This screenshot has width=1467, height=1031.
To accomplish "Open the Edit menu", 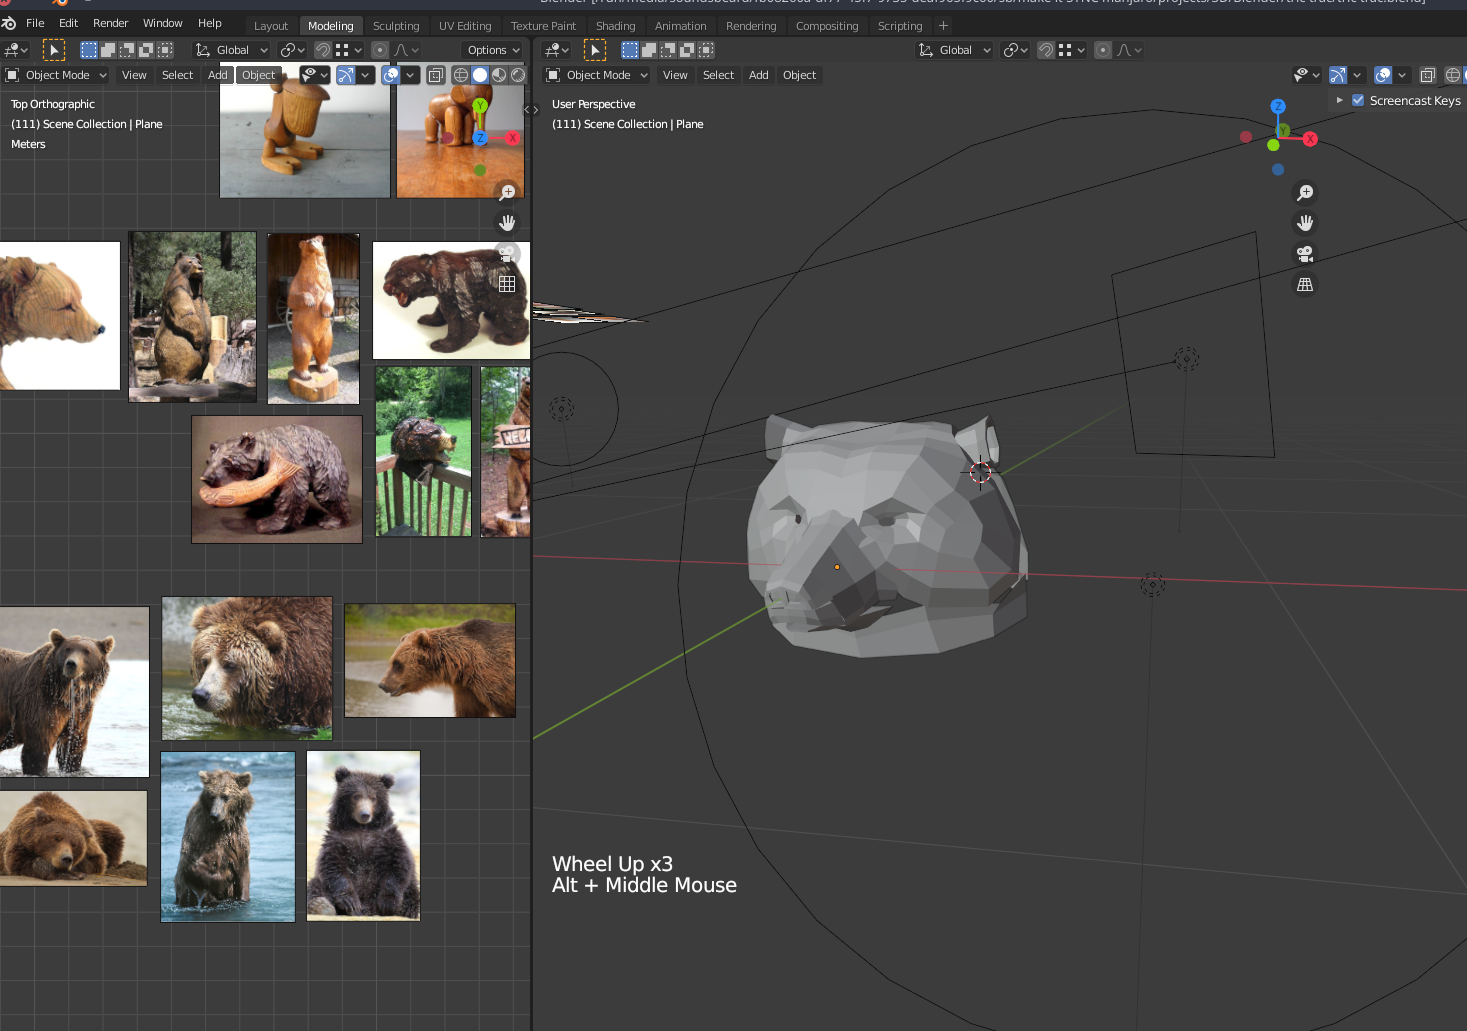I will tap(68, 23).
